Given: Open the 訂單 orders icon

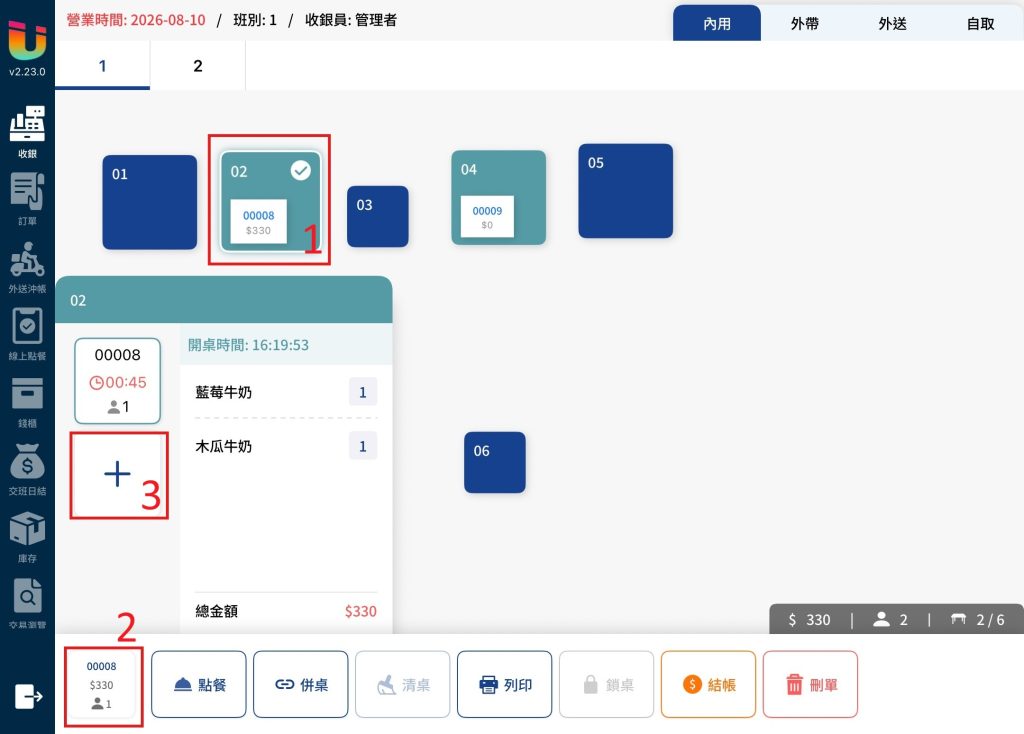Looking at the screenshot, I should (27, 191).
